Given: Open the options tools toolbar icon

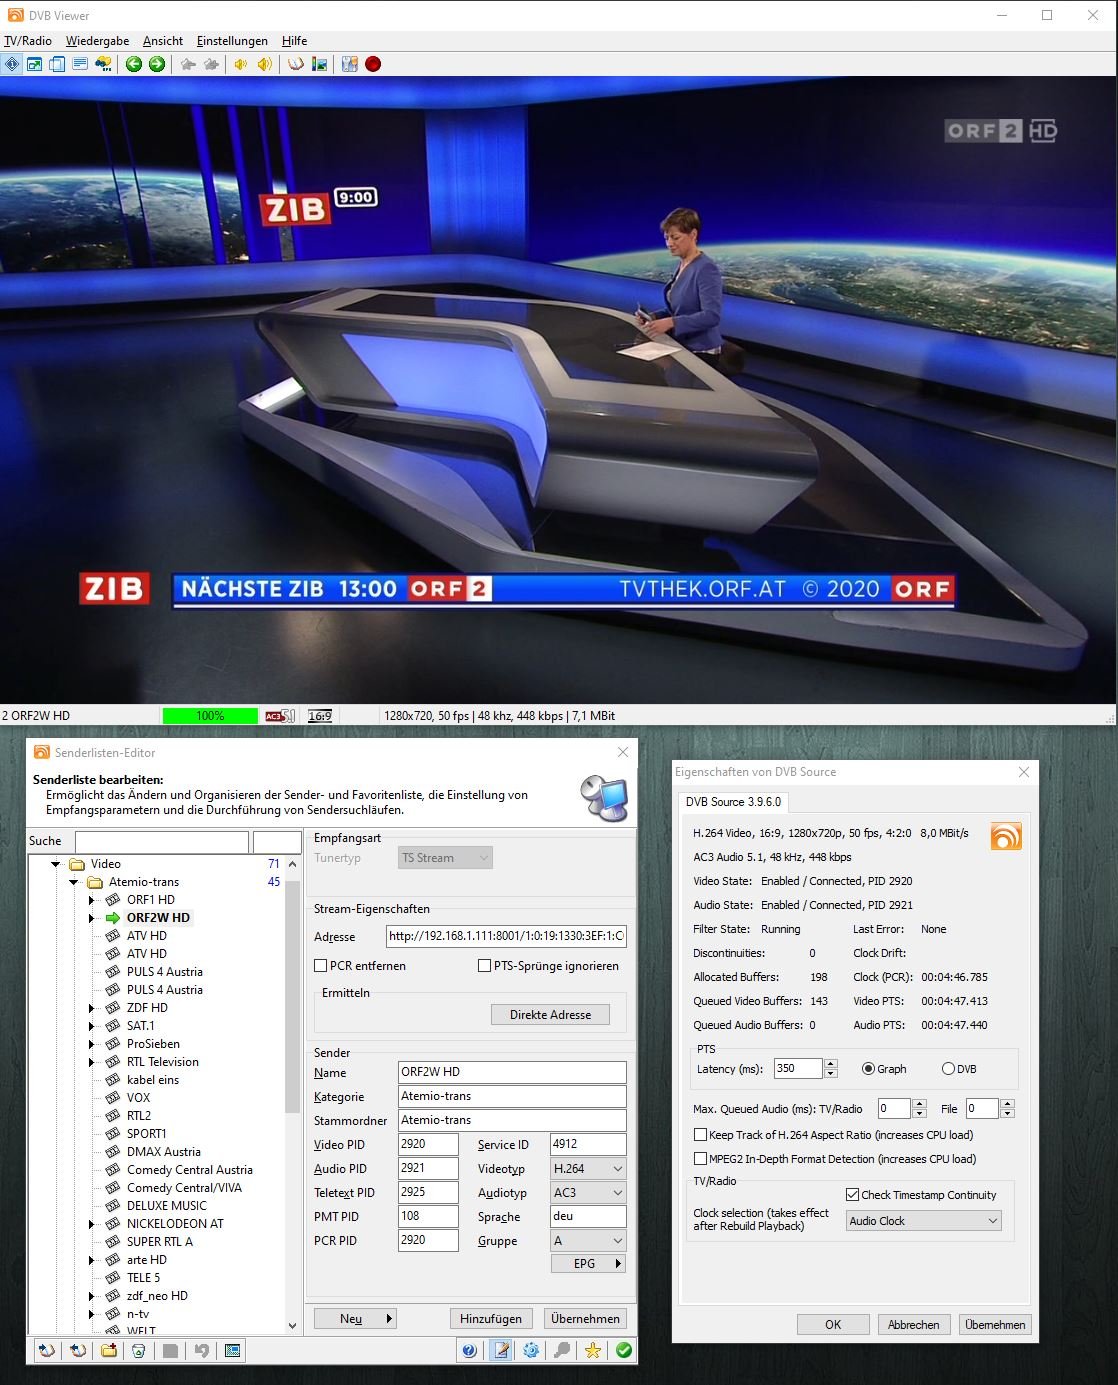Looking at the screenshot, I should click(349, 64).
